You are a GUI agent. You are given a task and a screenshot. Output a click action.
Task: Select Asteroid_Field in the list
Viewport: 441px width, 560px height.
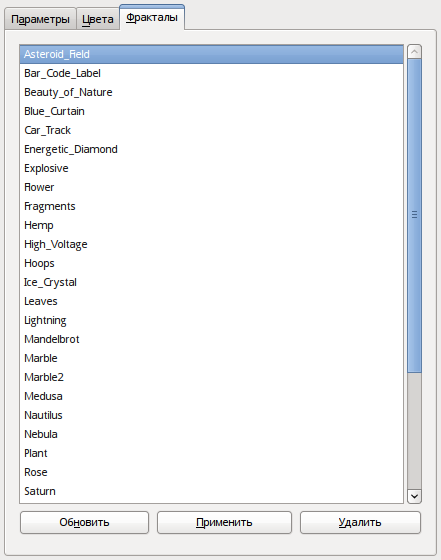211,54
